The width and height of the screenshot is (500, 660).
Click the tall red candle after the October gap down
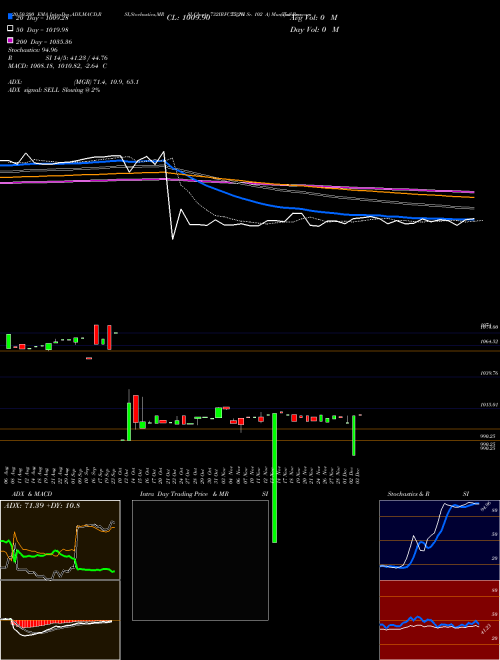[136, 409]
